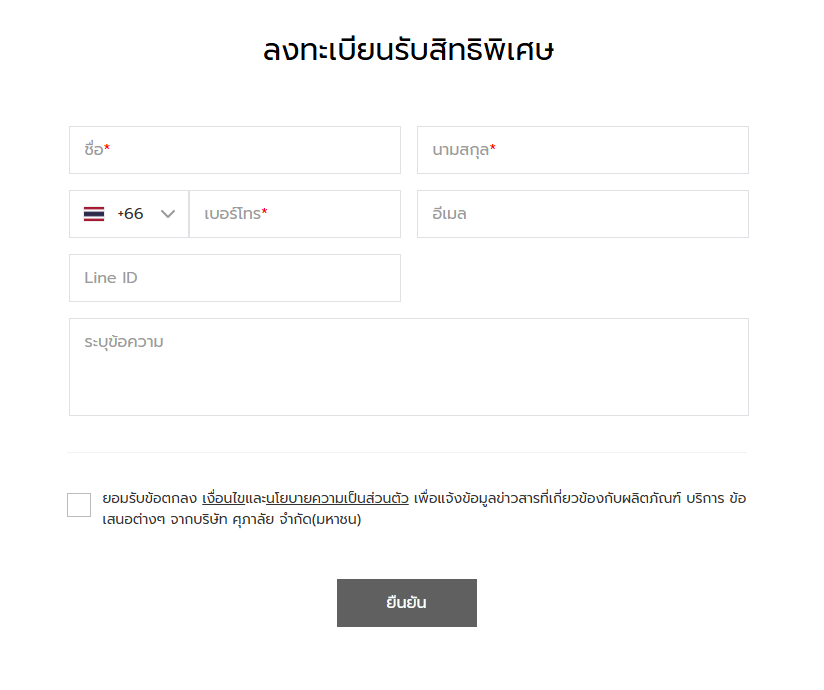Click the red asterisk beside ชื่อ
The width and height of the screenshot is (824, 690).
click(x=107, y=149)
